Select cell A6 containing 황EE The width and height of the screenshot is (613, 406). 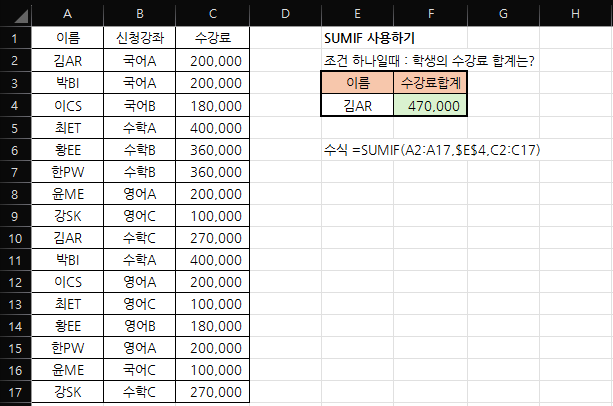point(68,150)
